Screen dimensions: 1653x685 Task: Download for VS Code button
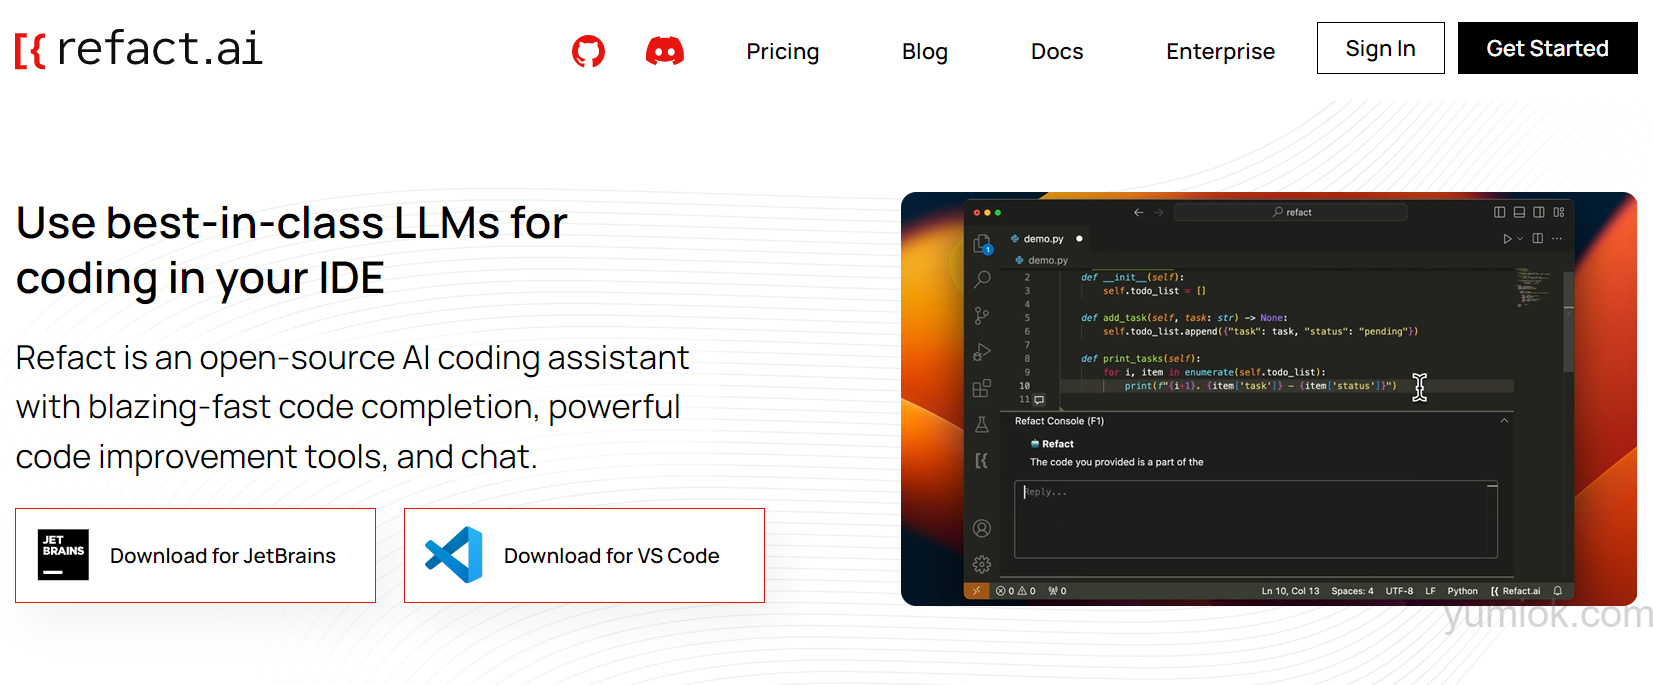coord(584,555)
